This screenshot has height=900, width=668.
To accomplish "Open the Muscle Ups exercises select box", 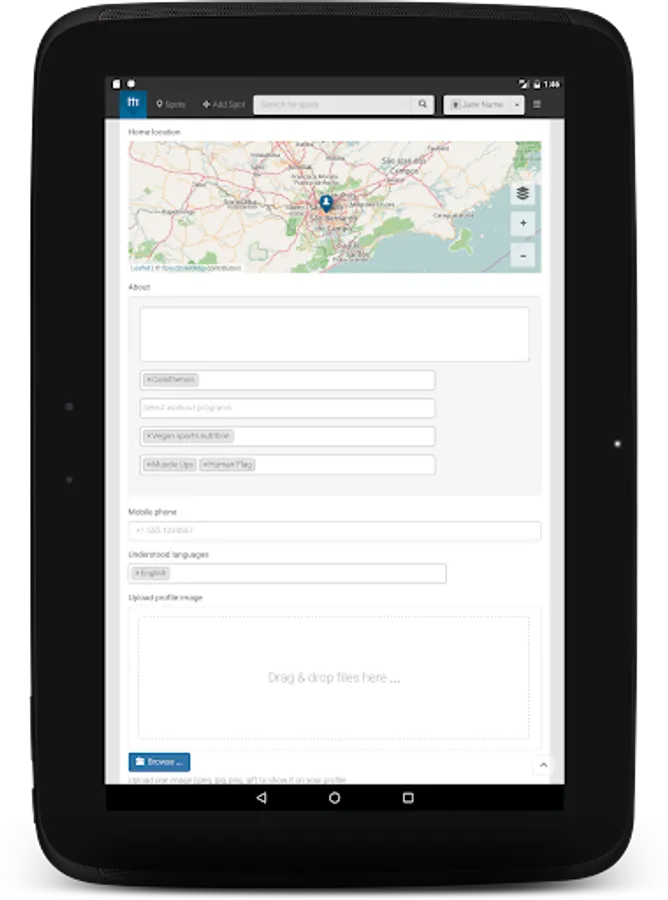I will point(288,464).
